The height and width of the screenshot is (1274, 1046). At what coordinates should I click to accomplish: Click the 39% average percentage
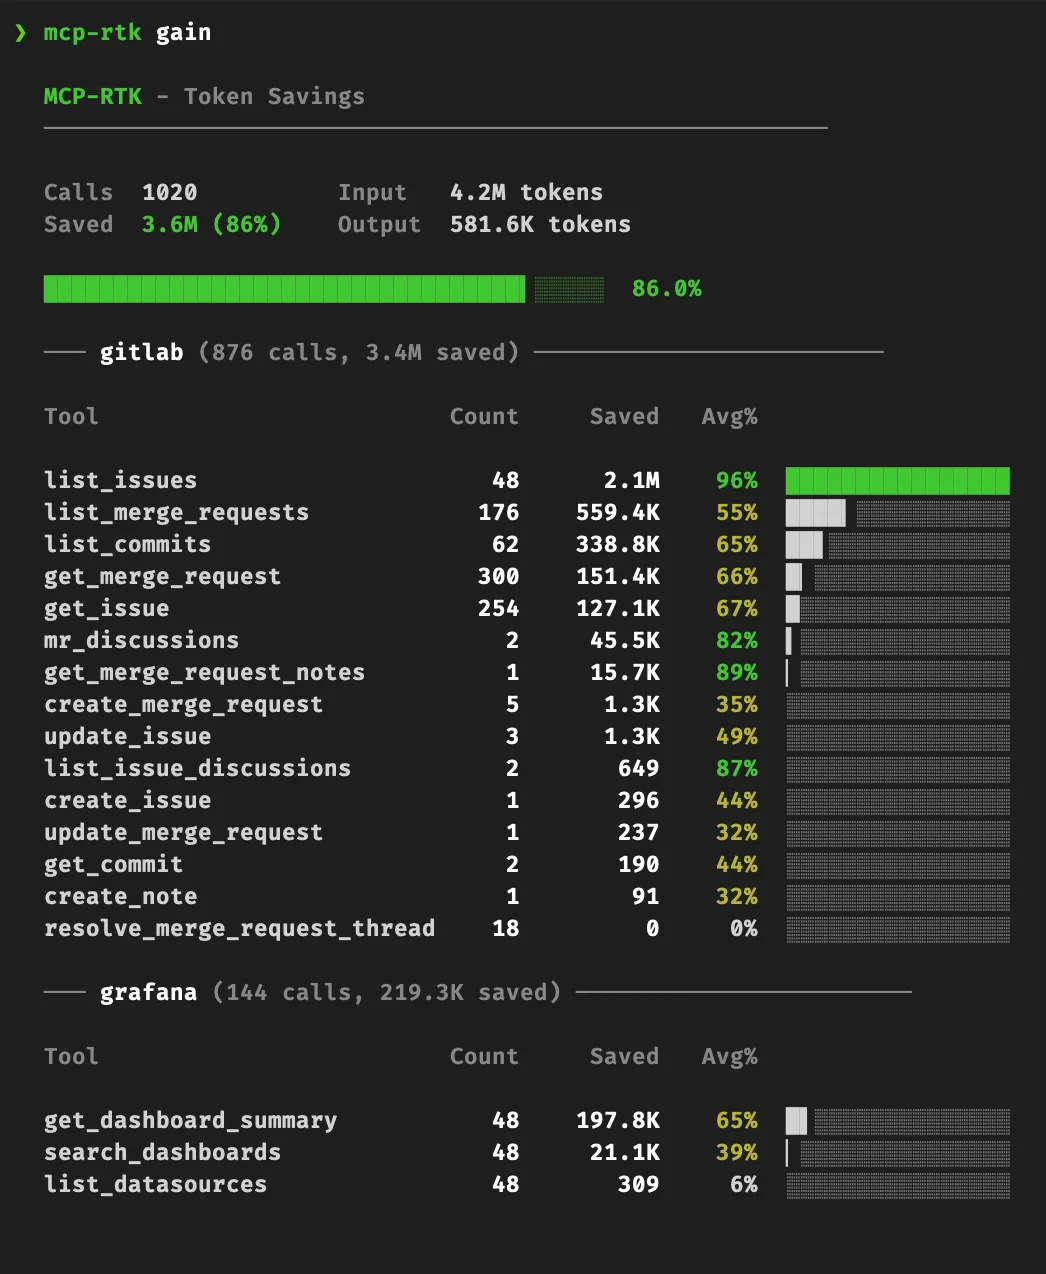pyautogui.click(x=737, y=1152)
